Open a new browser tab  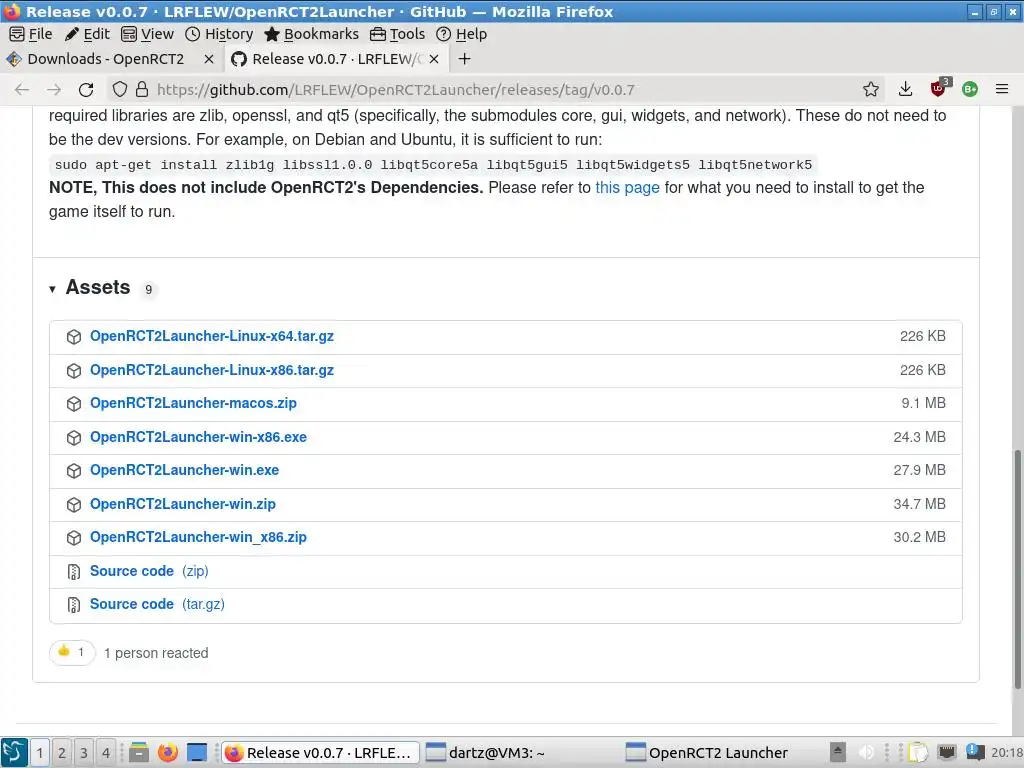click(x=464, y=59)
